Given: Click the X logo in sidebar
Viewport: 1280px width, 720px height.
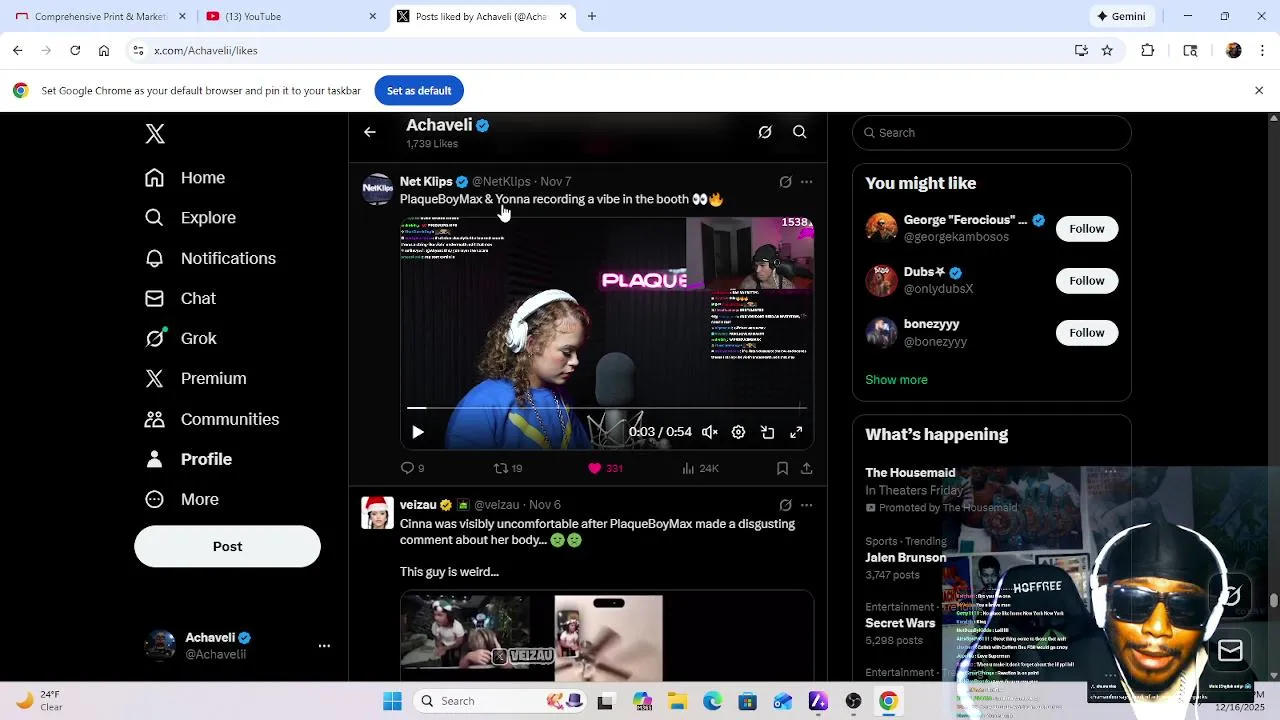Looking at the screenshot, I should [155, 134].
